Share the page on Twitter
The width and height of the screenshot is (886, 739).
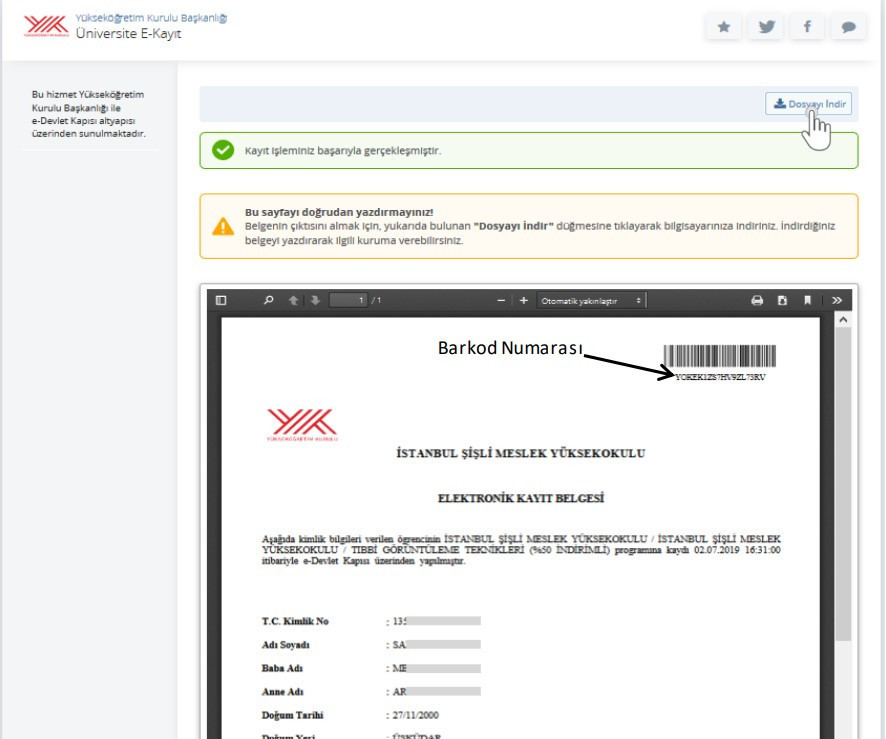766,27
